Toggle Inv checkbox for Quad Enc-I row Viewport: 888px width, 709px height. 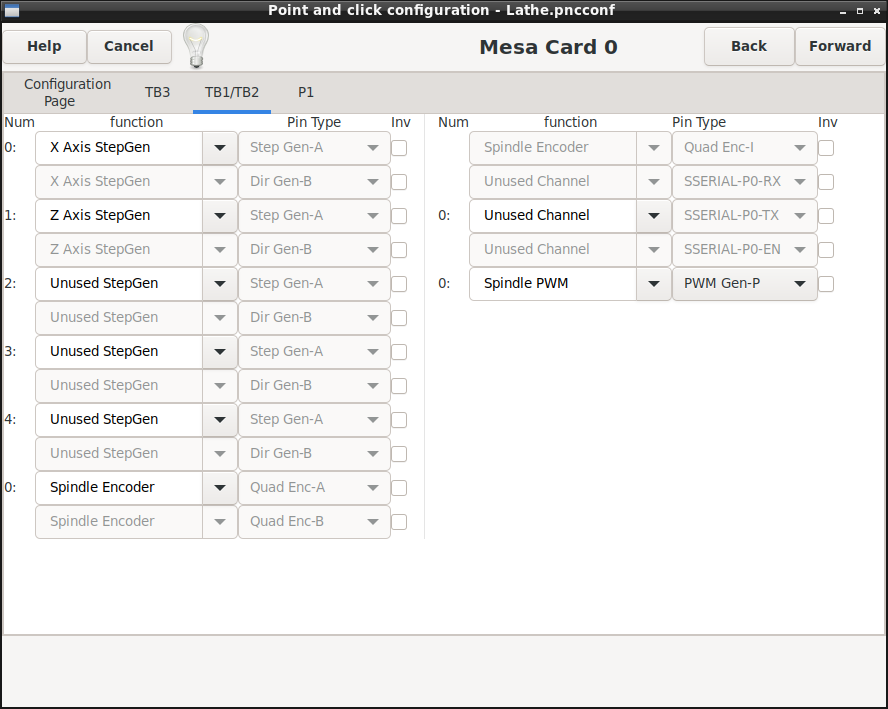click(826, 148)
